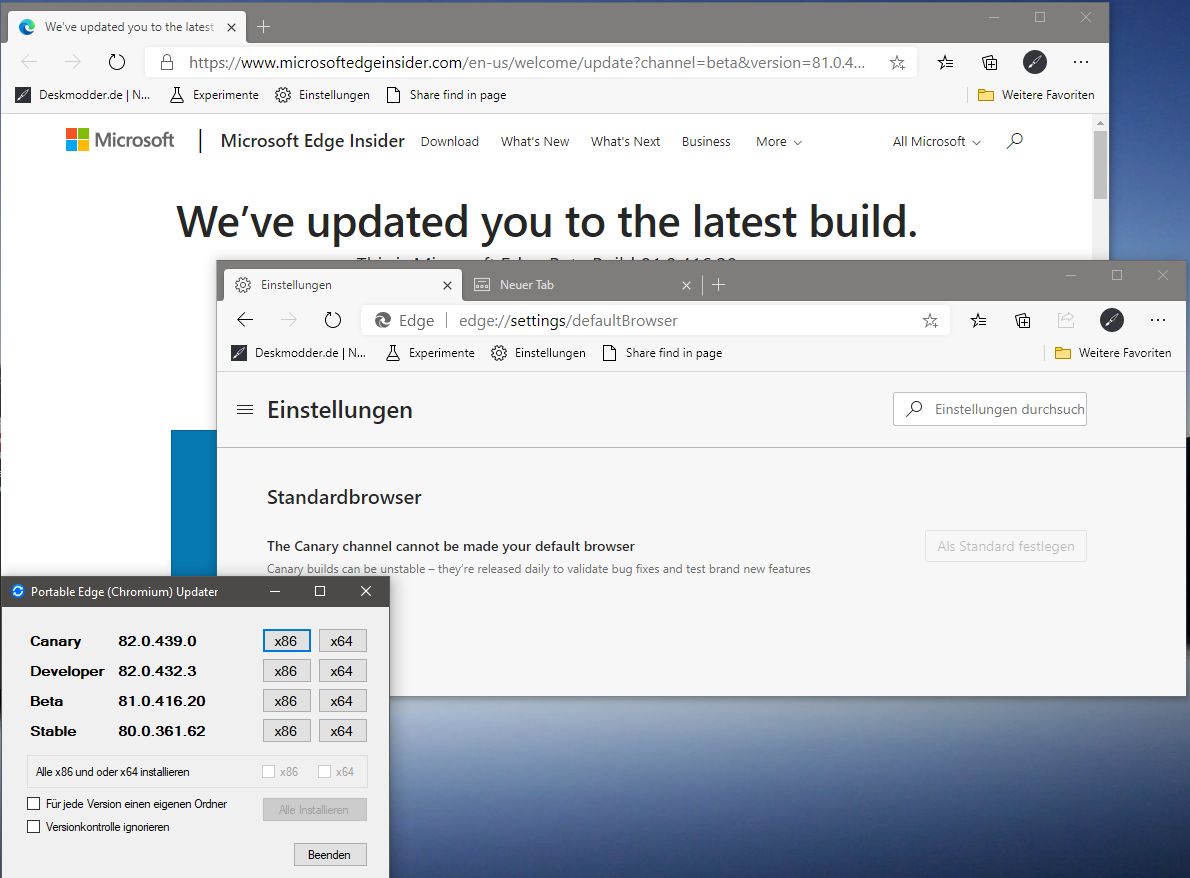The image size is (1190, 878).
Task: Focus the 'Einstellungen durchsuchen' search field
Action: tap(990, 409)
